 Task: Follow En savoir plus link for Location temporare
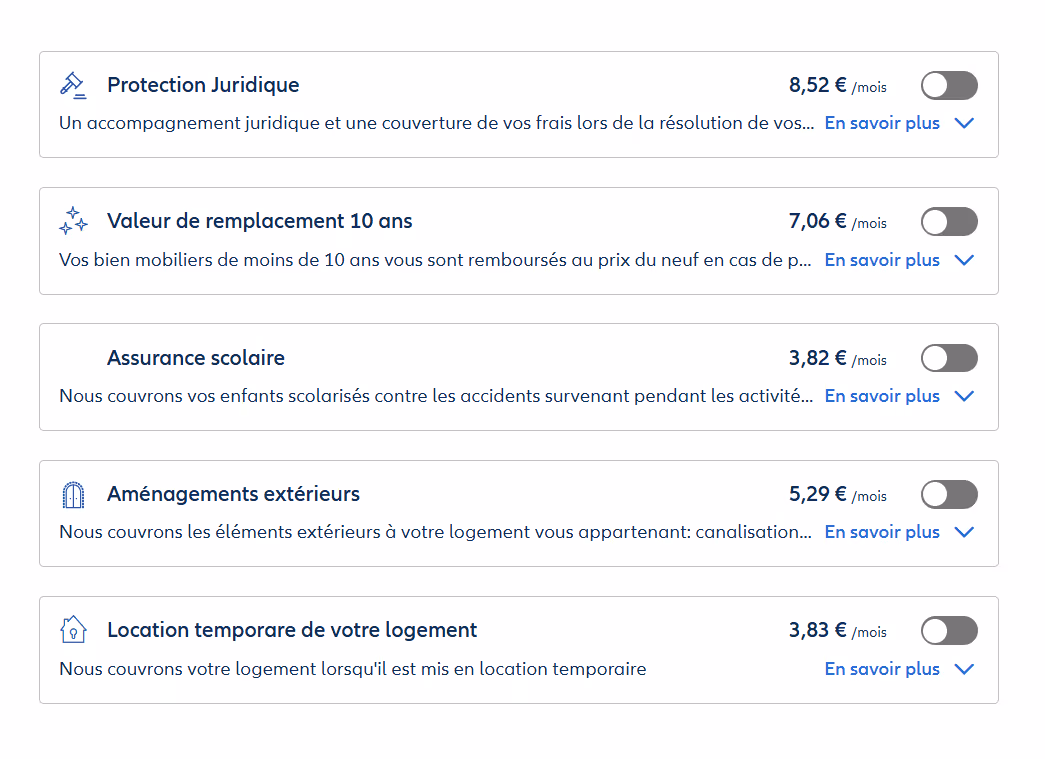click(881, 669)
